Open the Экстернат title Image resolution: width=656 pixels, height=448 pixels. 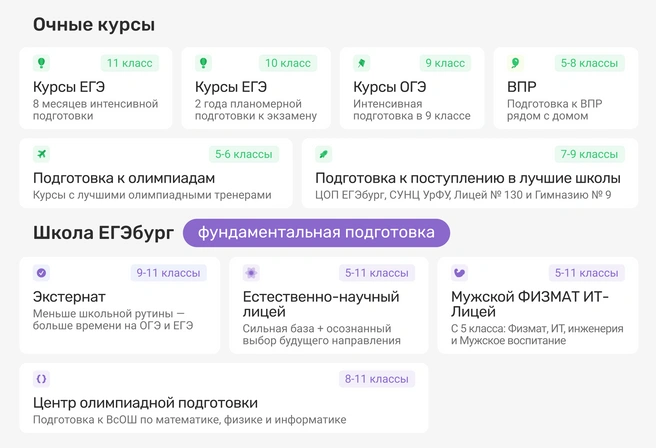tap(69, 297)
